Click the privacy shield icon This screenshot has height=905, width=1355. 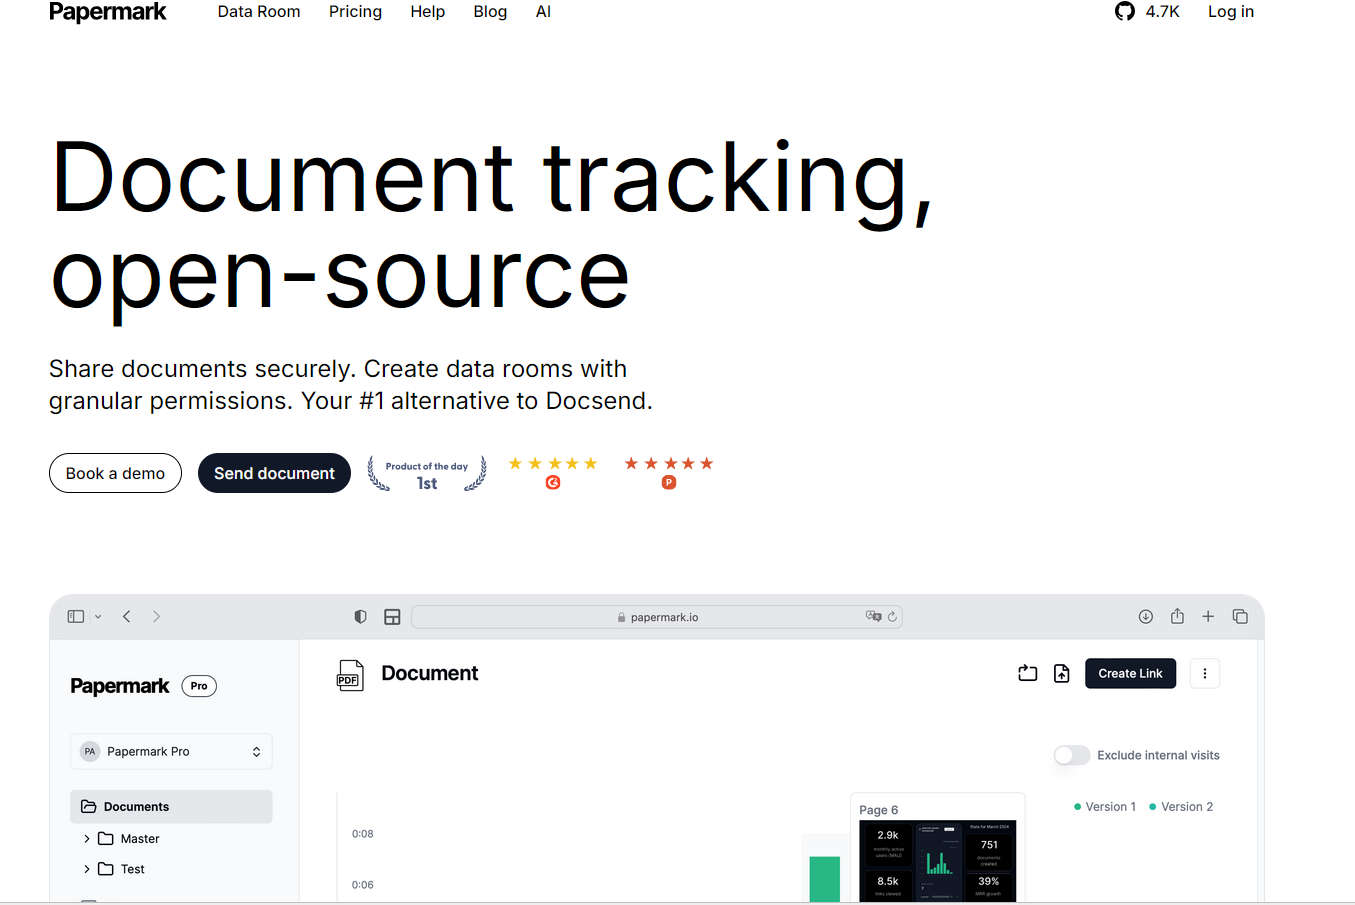[360, 617]
